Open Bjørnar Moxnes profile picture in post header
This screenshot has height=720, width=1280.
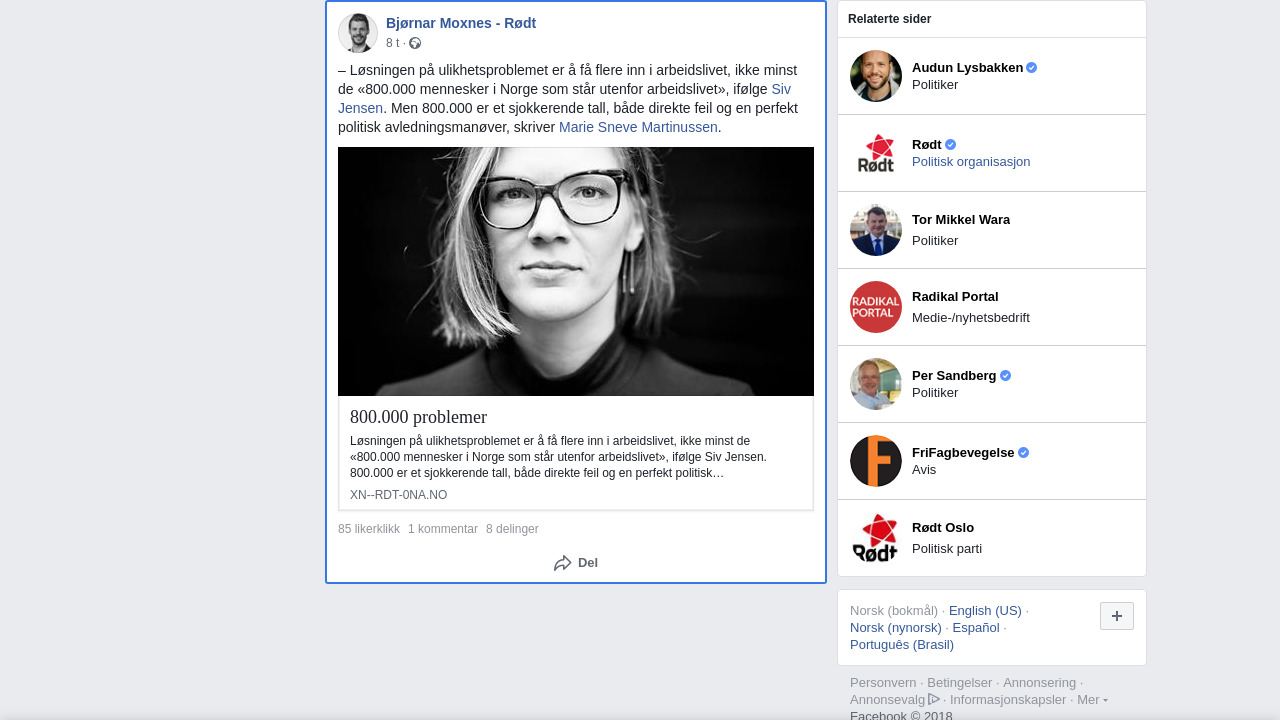coord(358,33)
